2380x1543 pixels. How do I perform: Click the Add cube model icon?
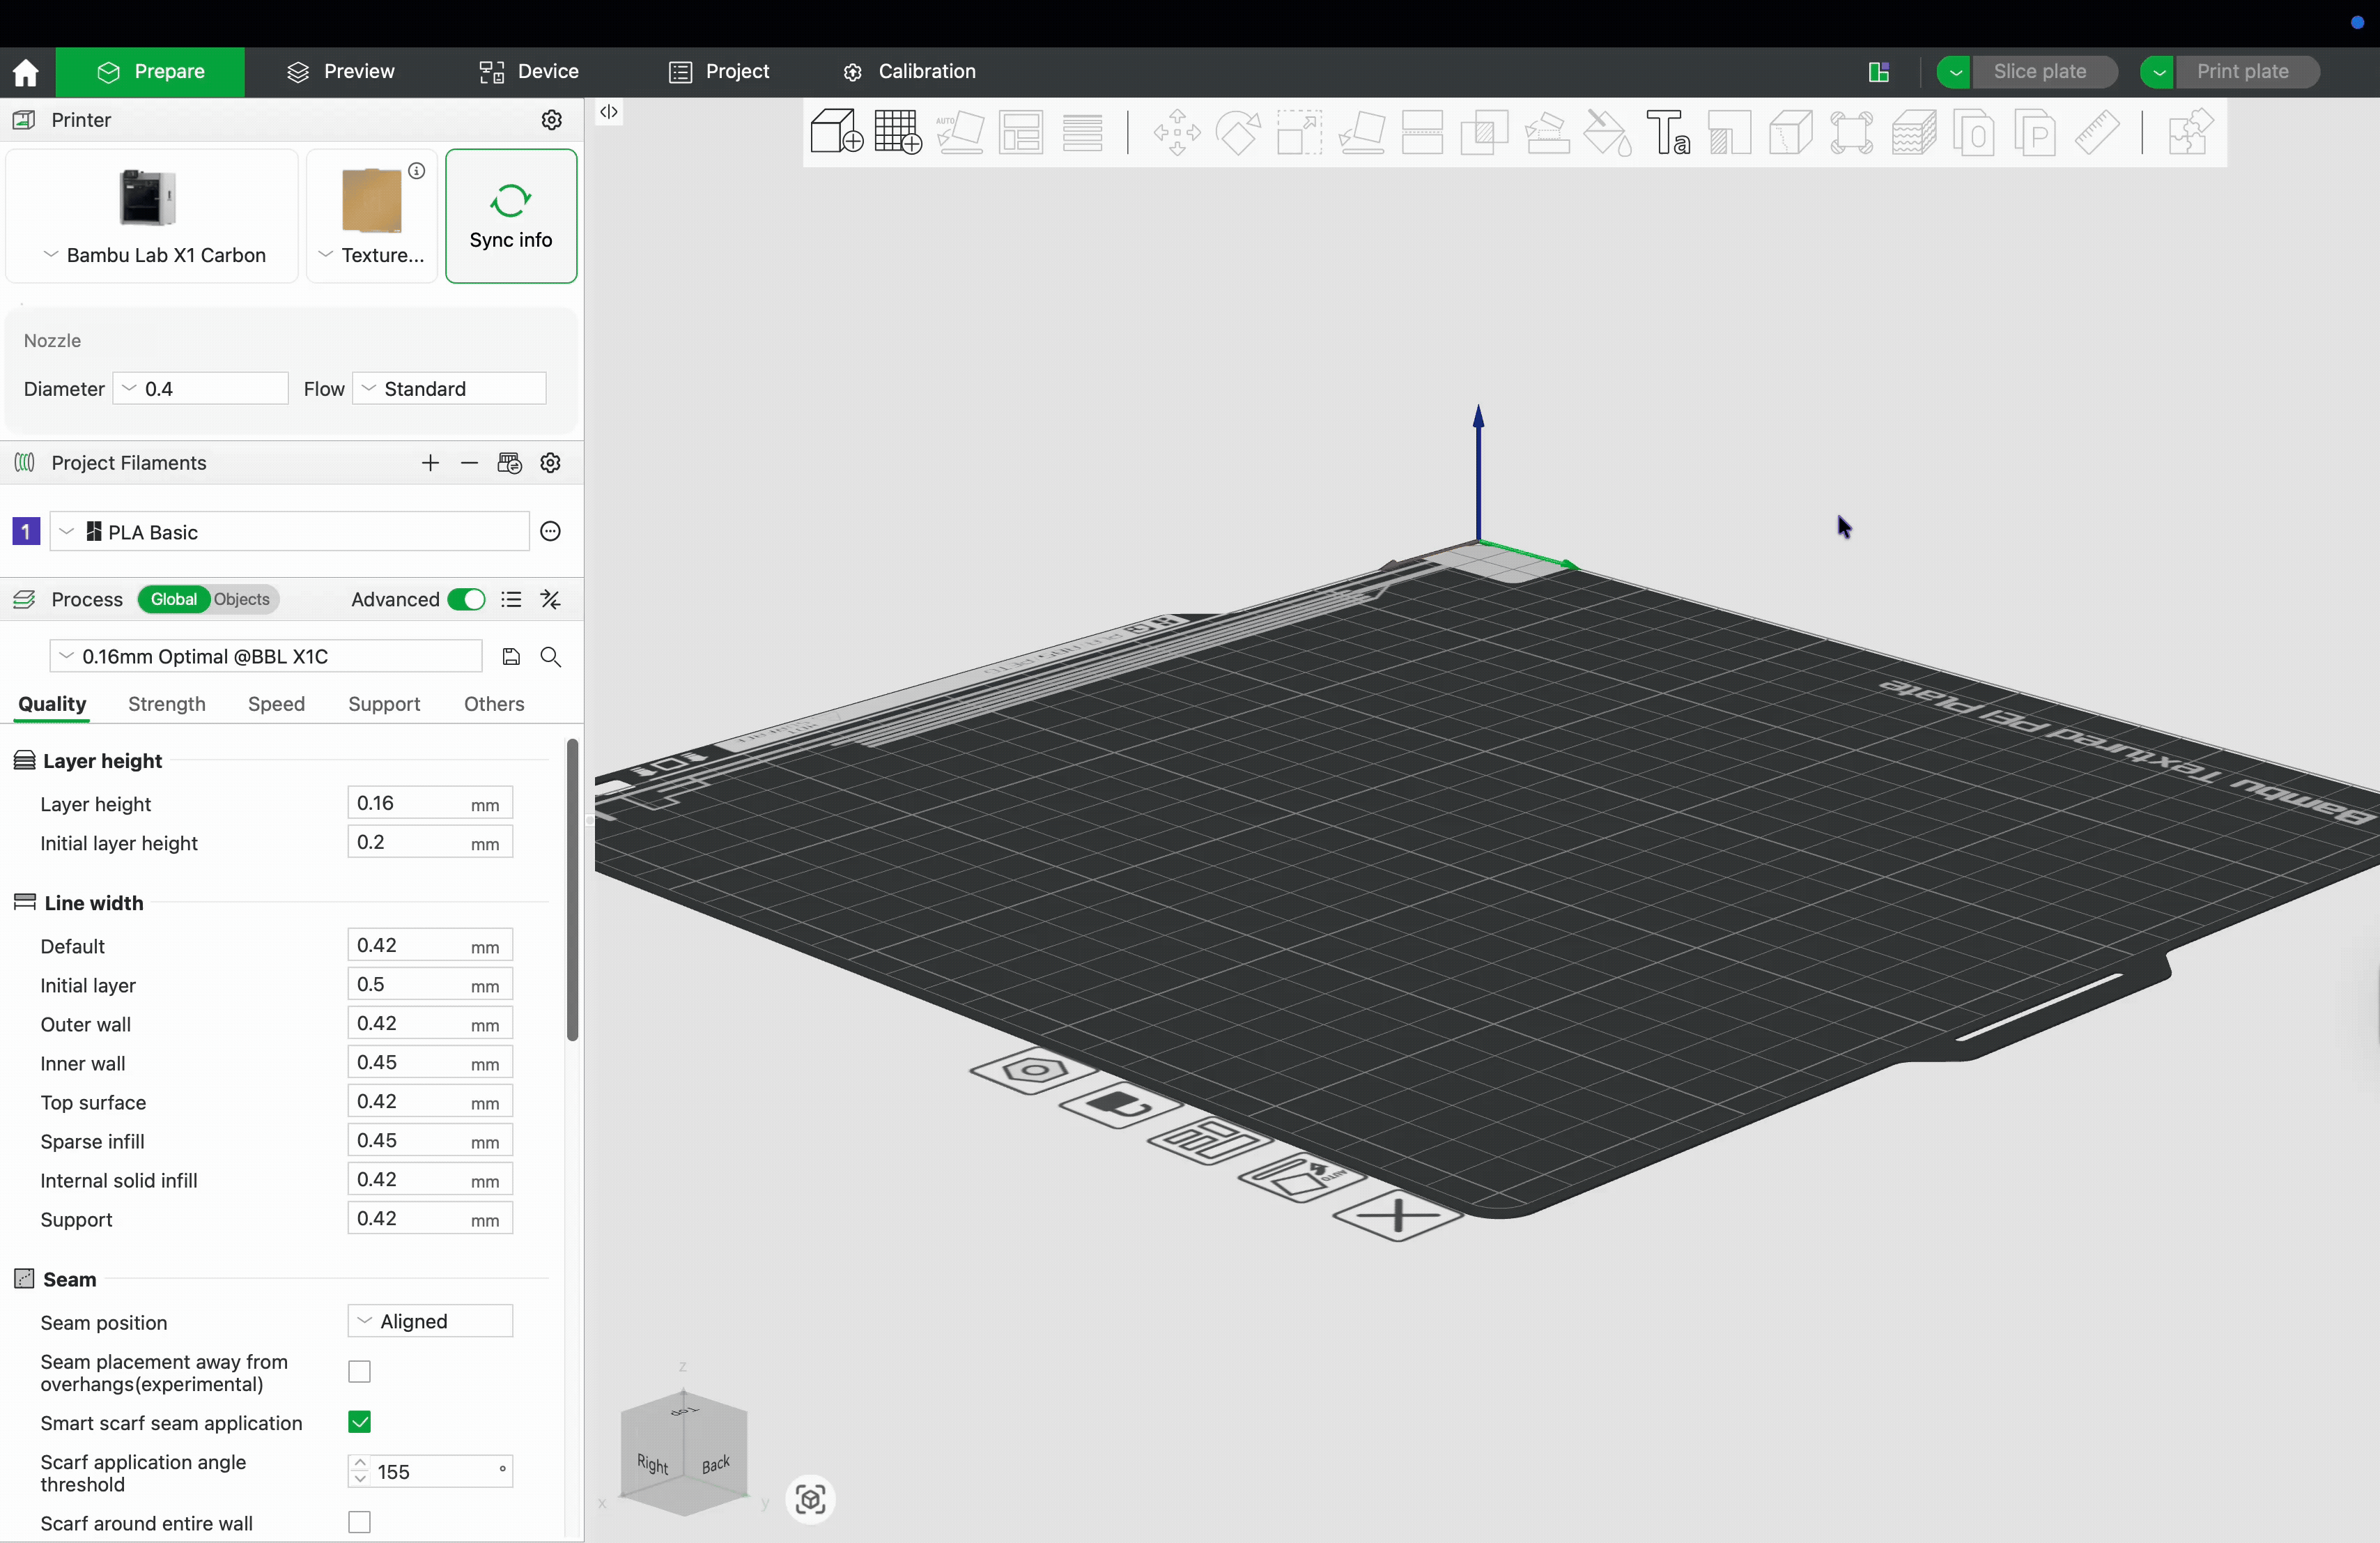click(835, 132)
